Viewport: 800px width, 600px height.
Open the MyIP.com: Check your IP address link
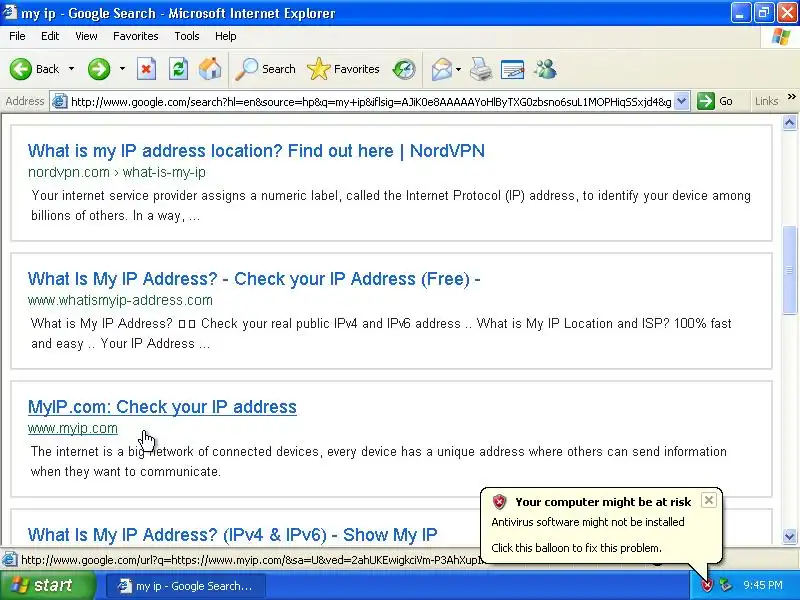[x=162, y=407]
